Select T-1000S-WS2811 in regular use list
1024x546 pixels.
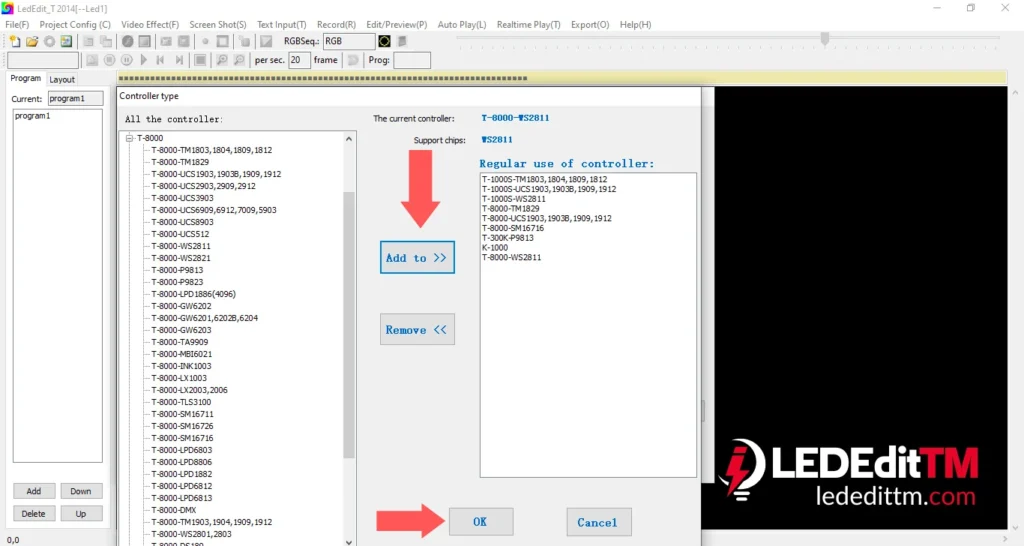click(514, 199)
